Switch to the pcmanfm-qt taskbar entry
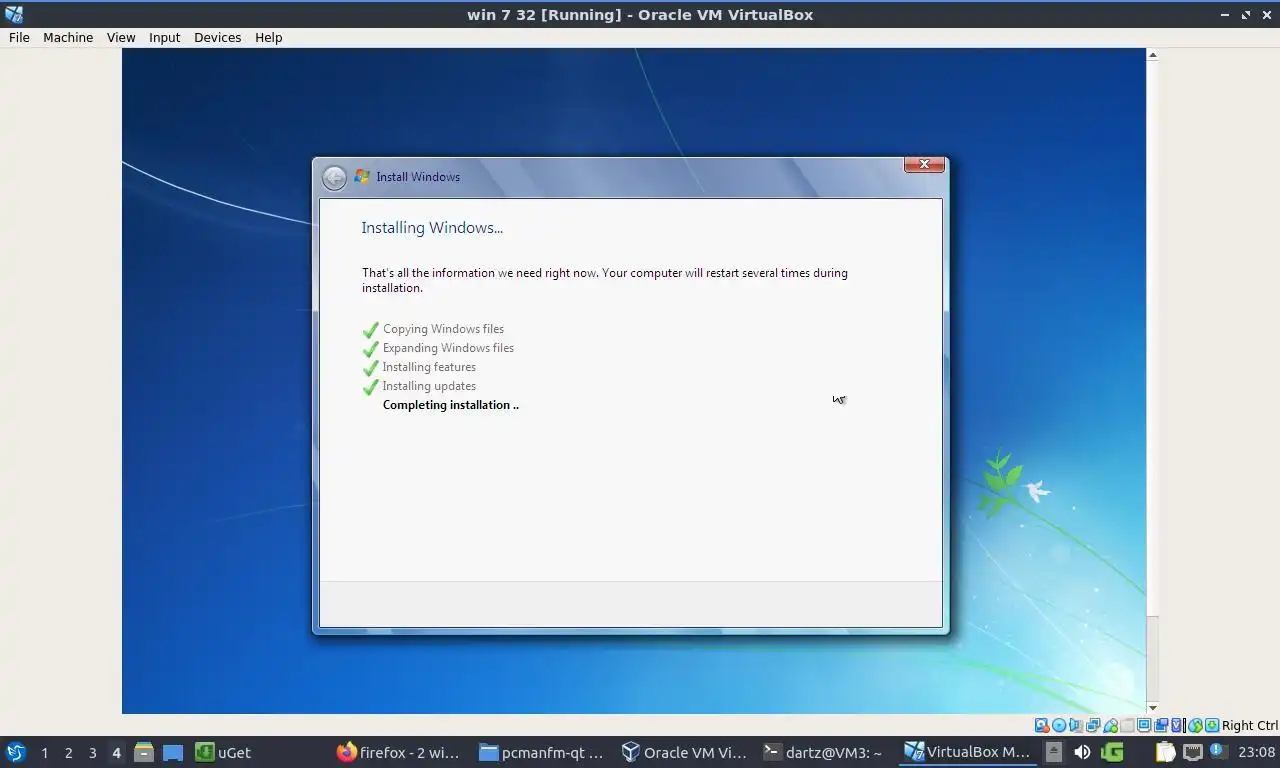Screen dimensions: 1280x768 click(x=541, y=752)
